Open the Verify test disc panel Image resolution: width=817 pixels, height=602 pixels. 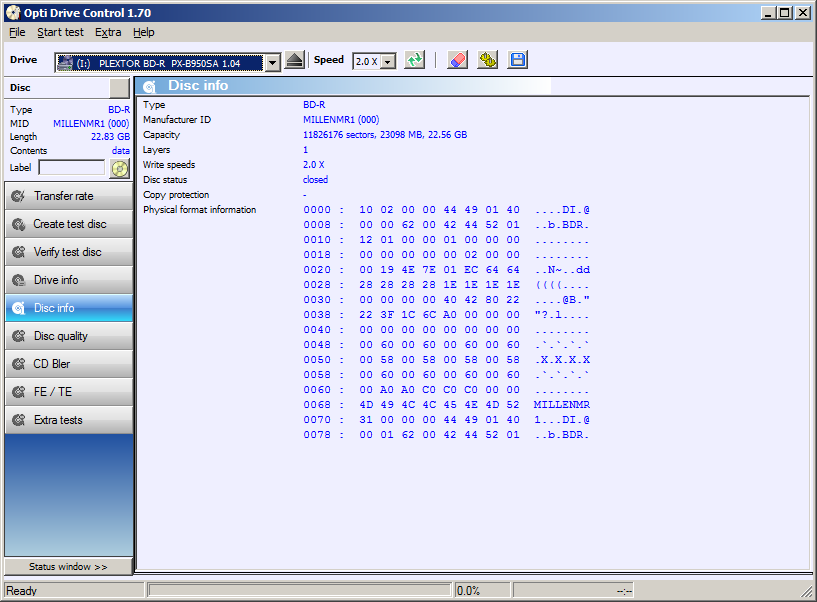coord(69,252)
